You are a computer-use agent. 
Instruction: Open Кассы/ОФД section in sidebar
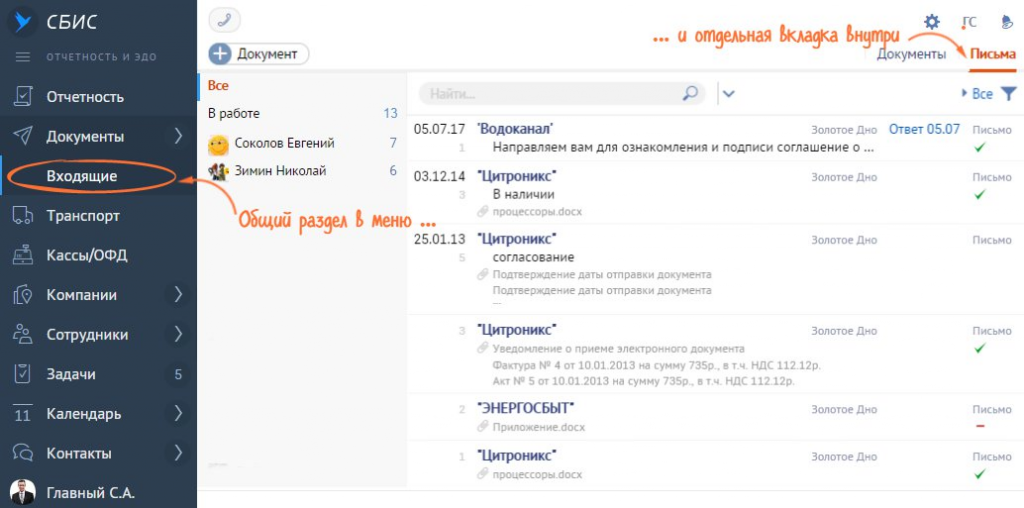[86, 255]
